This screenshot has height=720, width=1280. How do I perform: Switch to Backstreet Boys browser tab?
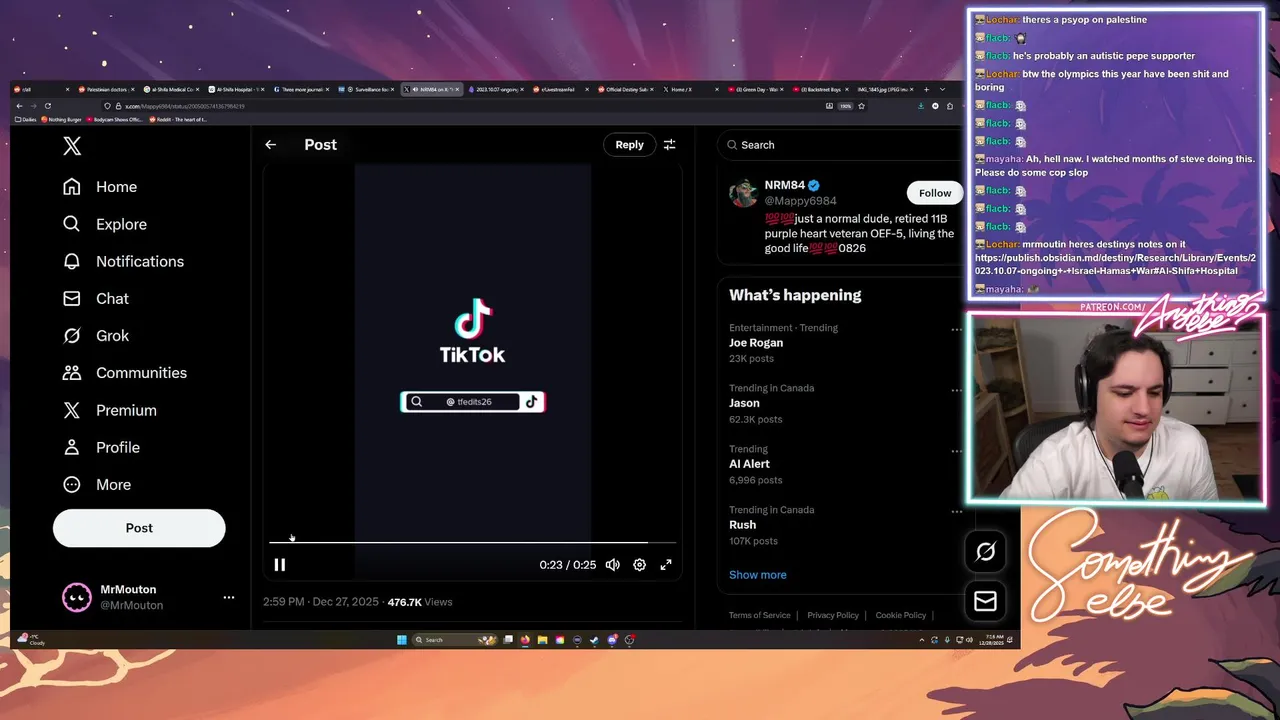821,90
